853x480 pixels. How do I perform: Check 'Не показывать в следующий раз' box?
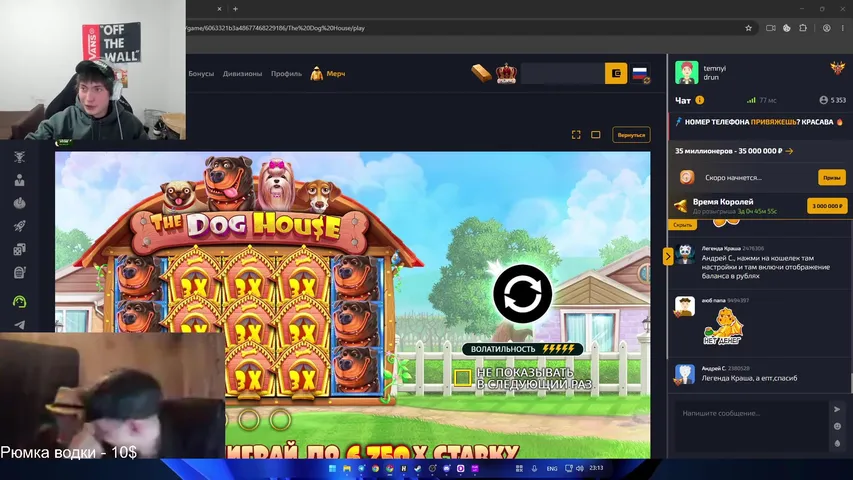(462, 377)
